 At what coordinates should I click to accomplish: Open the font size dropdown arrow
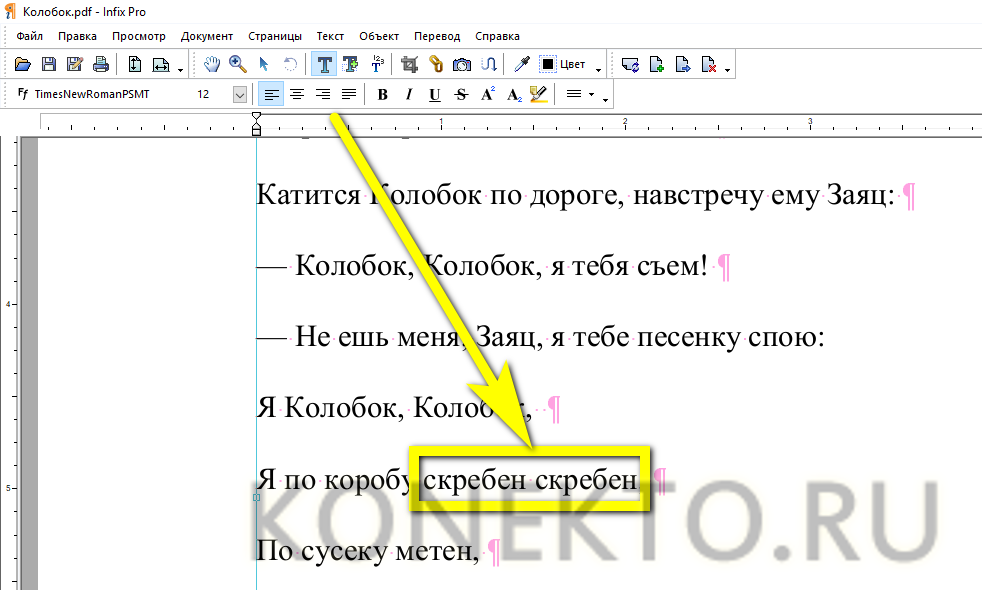tap(240, 95)
